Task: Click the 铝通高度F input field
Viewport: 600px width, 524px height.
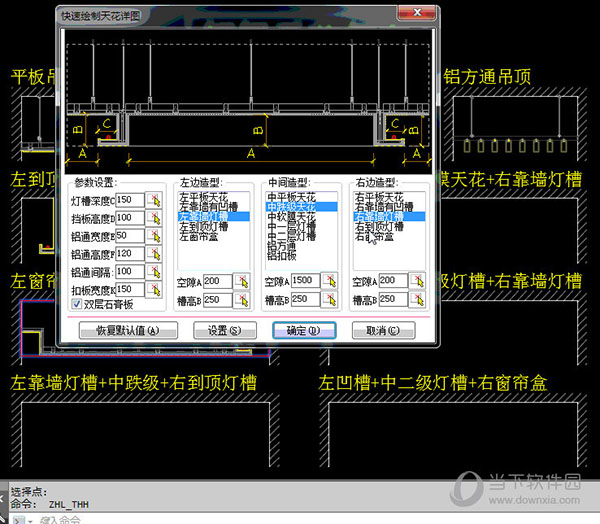Action: pos(130,254)
